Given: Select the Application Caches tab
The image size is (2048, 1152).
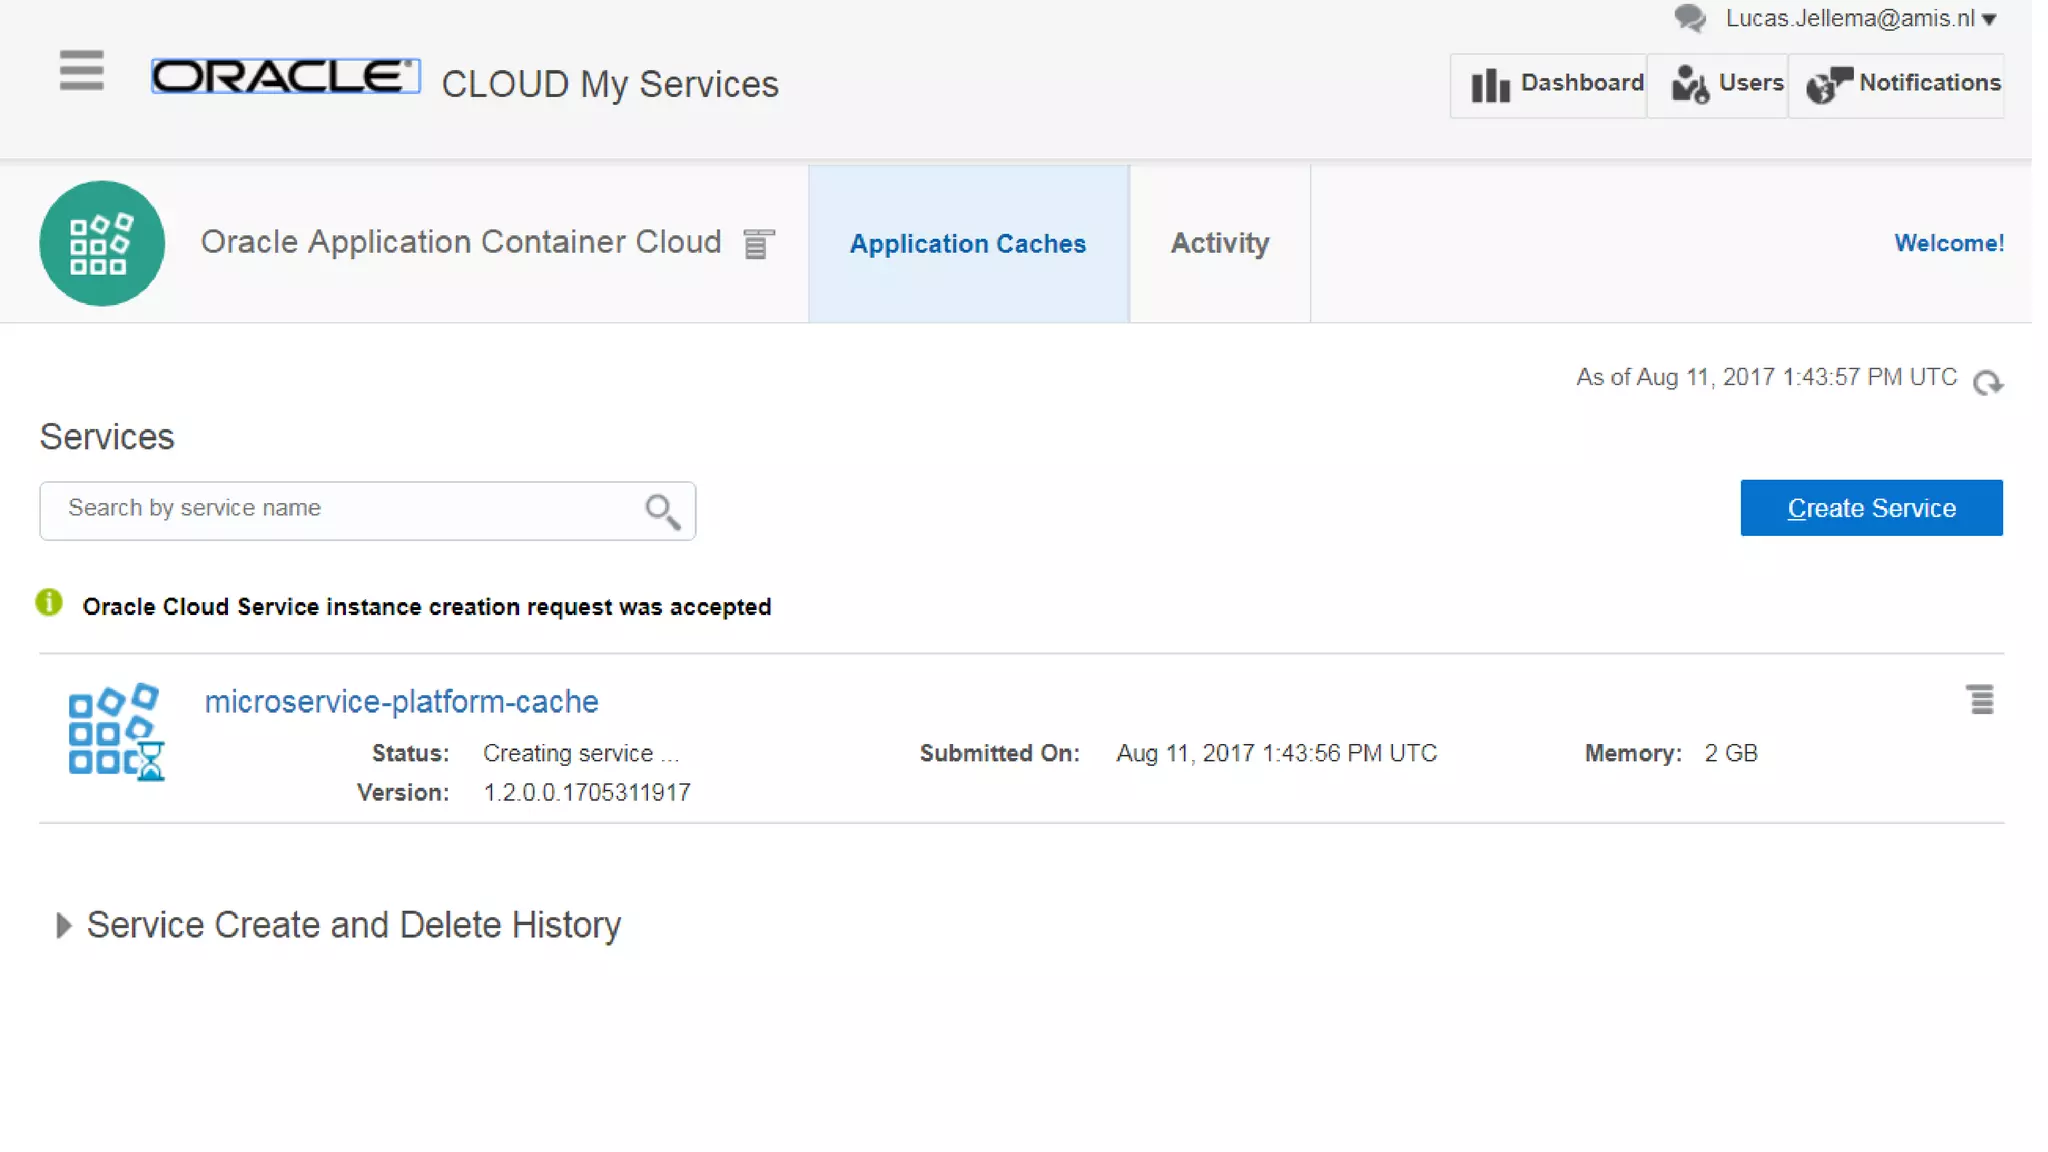Looking at the screenshot, I should (x=967, y=243).
